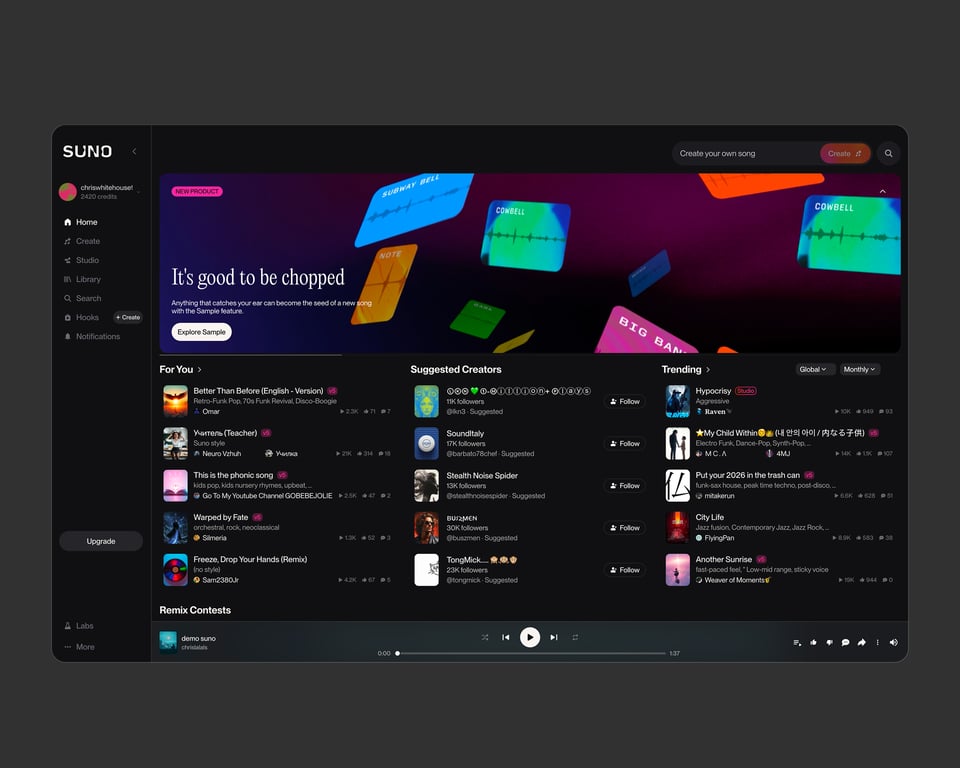Open Search from the sidebar
This screenshot has height=768, width=960.
pos(85,298)
